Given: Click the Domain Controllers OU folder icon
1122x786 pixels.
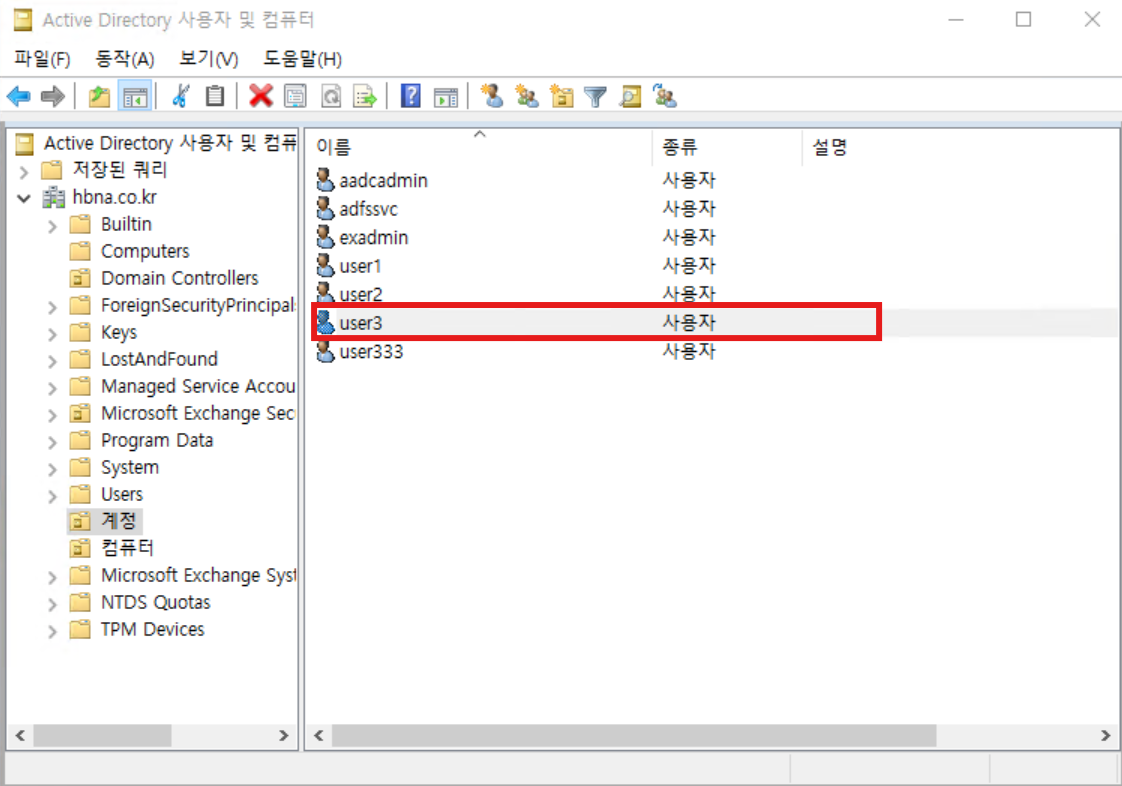Looking at the screenshot, I should (80, 278).
